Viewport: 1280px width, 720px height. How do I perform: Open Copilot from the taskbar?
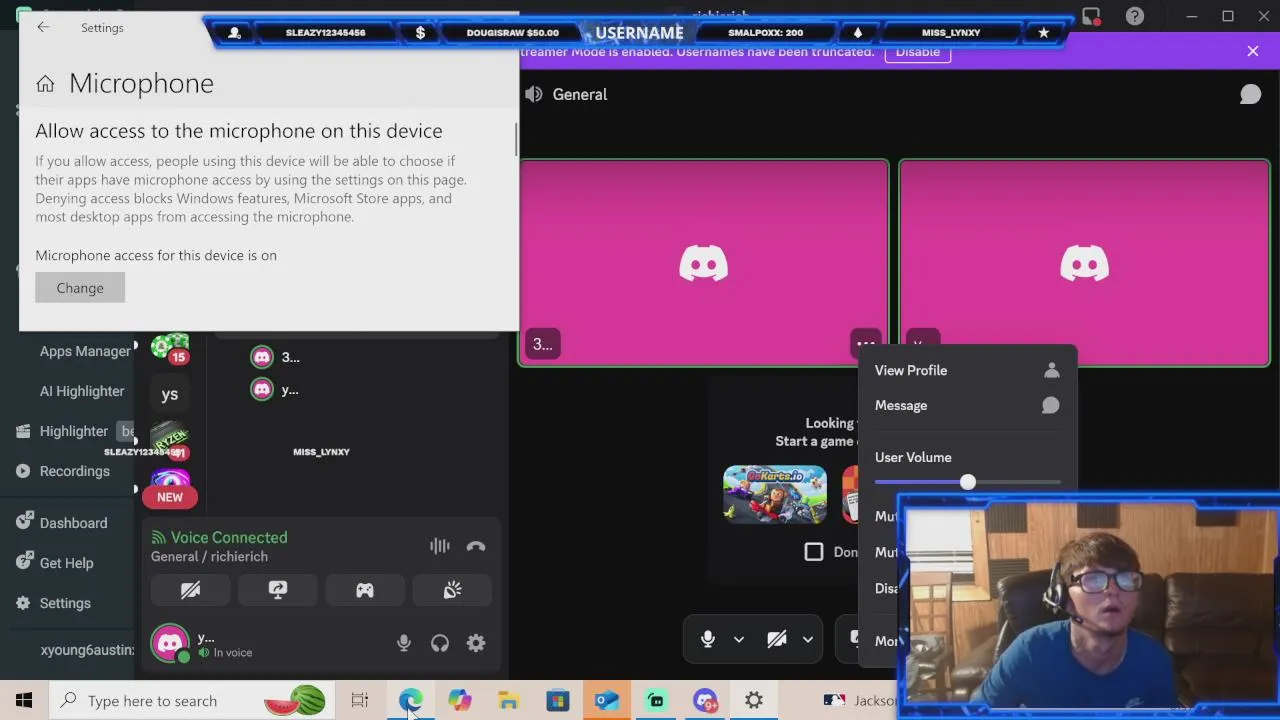click(459, 700)
